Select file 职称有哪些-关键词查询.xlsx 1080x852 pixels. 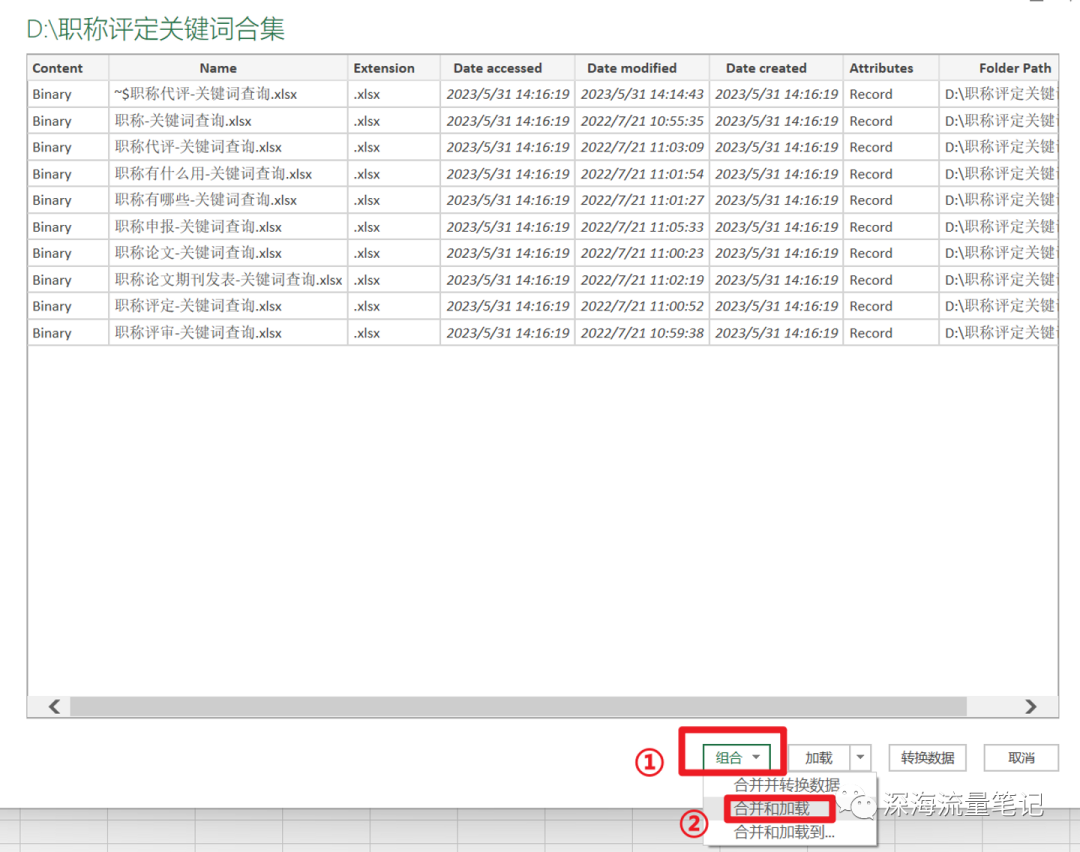click(205, 200)
